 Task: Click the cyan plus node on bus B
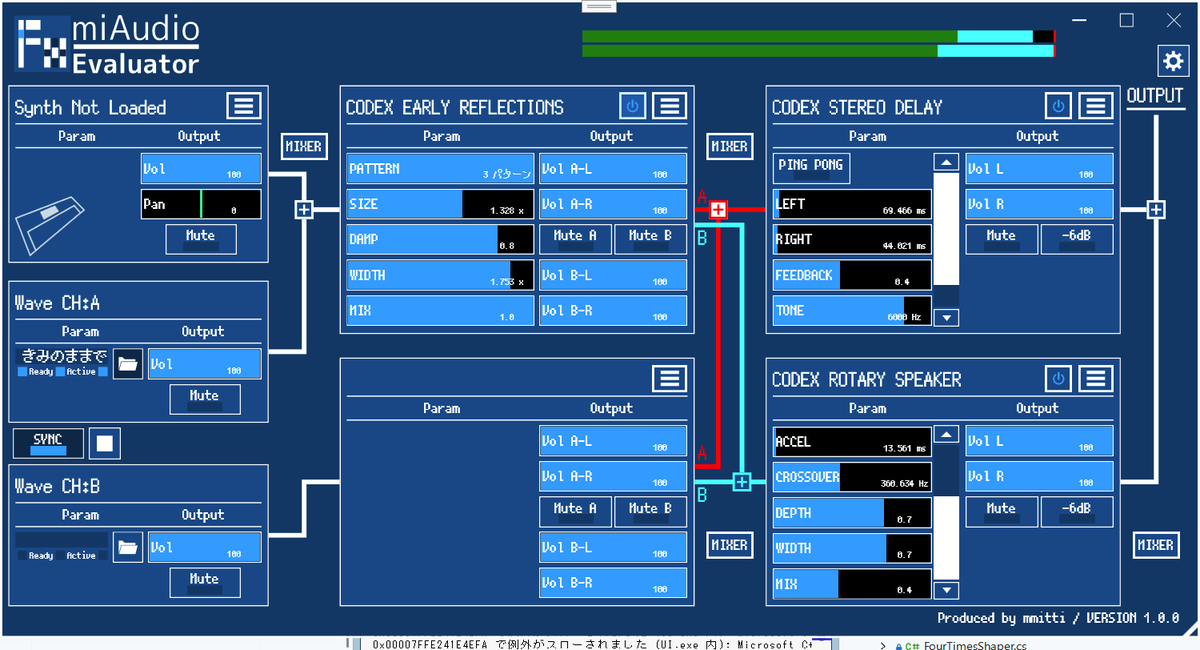tap(741, 482)
